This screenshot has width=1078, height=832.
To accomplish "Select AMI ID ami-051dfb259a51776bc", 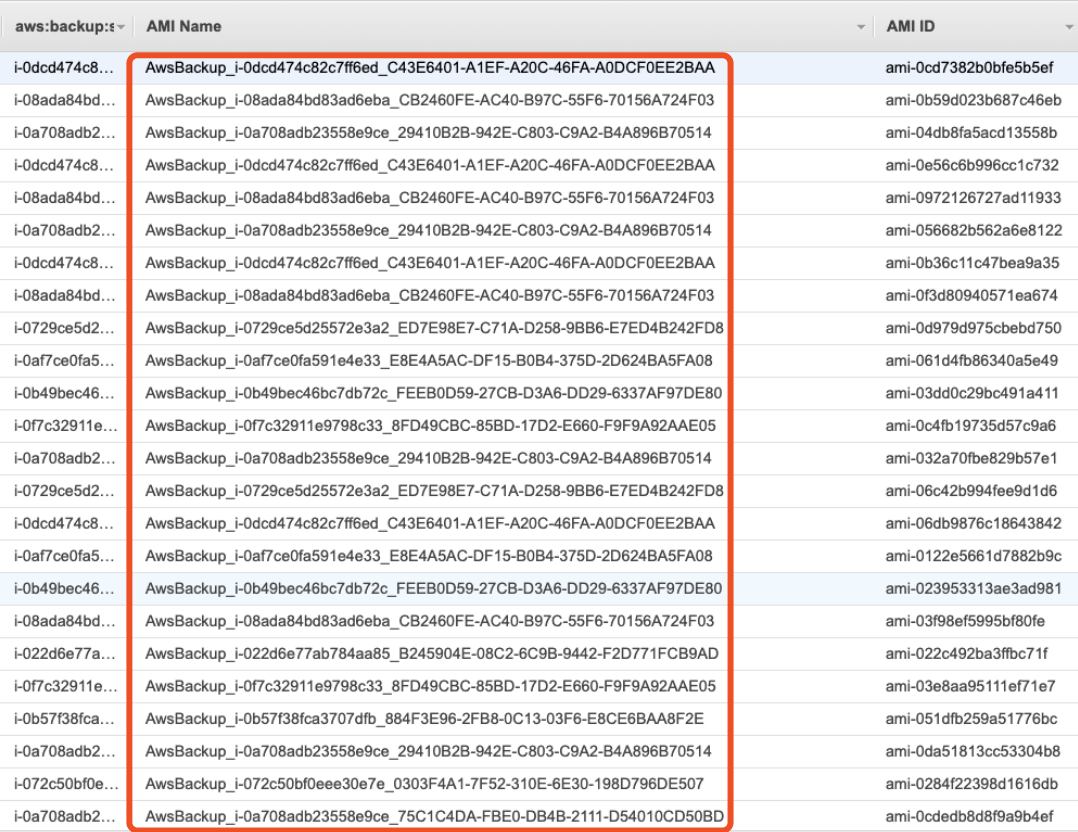I will pos(971,719).
